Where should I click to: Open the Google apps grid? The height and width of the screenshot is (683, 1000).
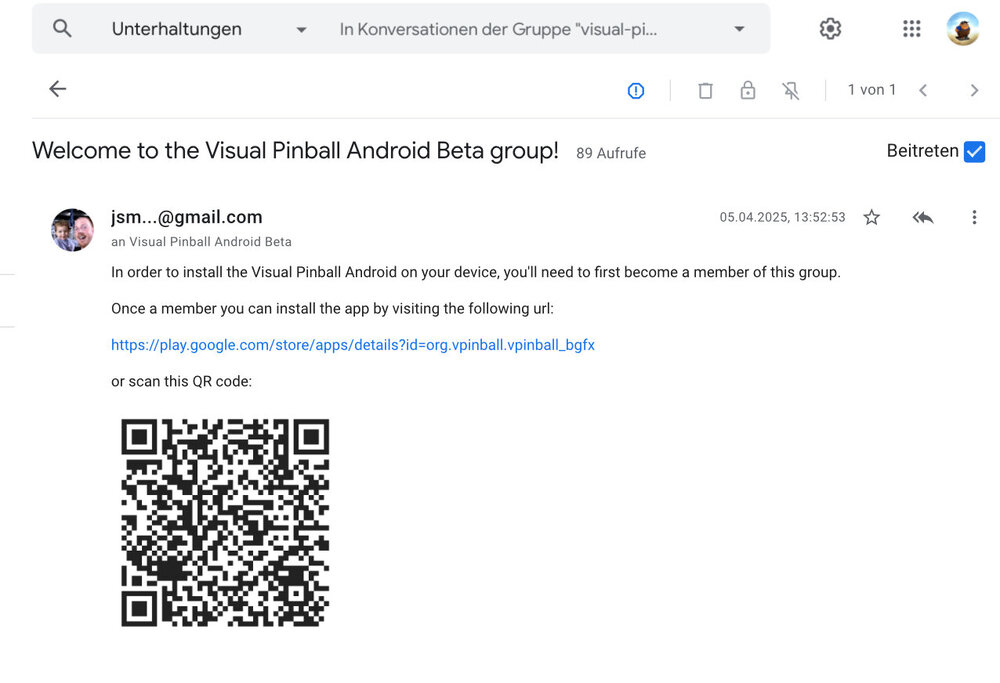tap(911, 29)
